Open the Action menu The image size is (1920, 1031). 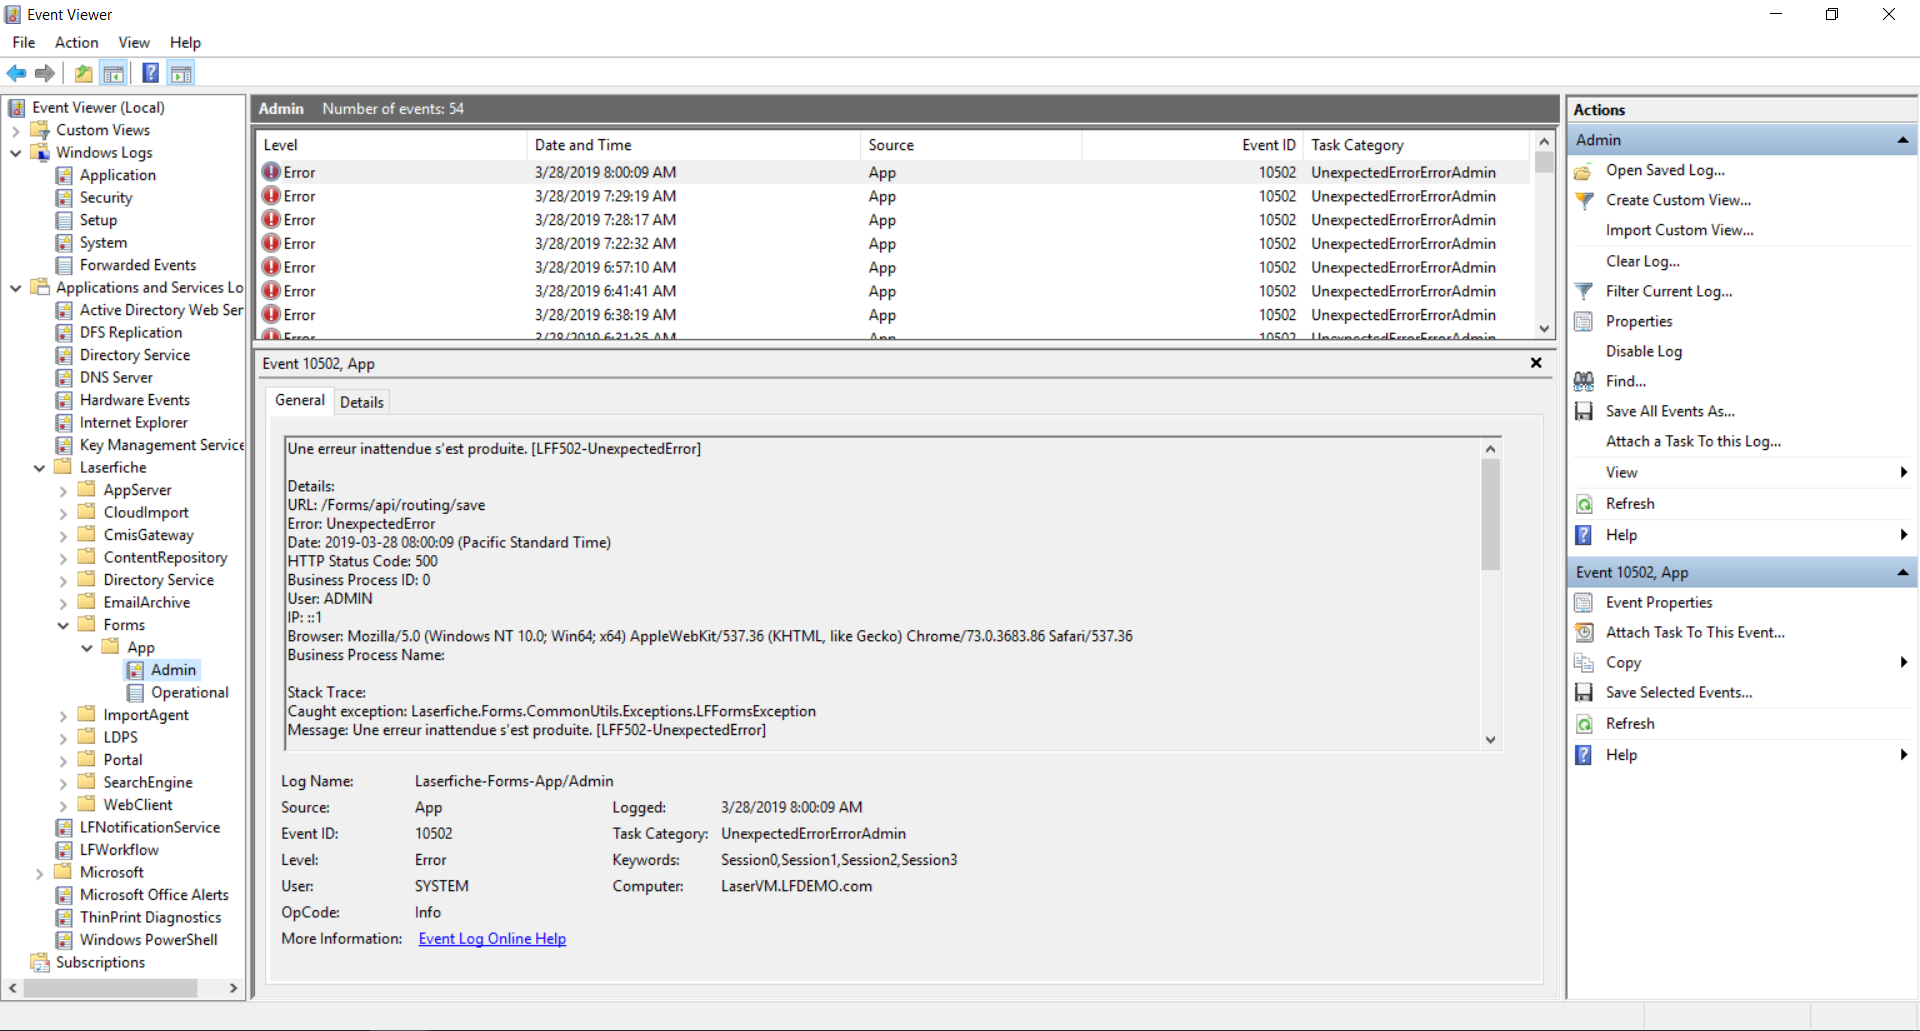coord(77,42)
